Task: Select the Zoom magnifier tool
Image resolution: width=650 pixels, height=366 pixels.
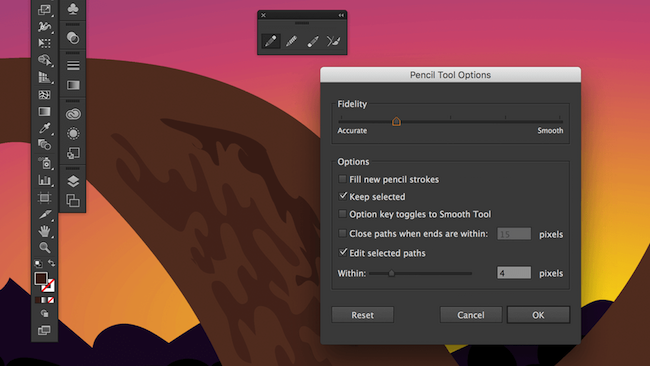Action: [44, 247]
